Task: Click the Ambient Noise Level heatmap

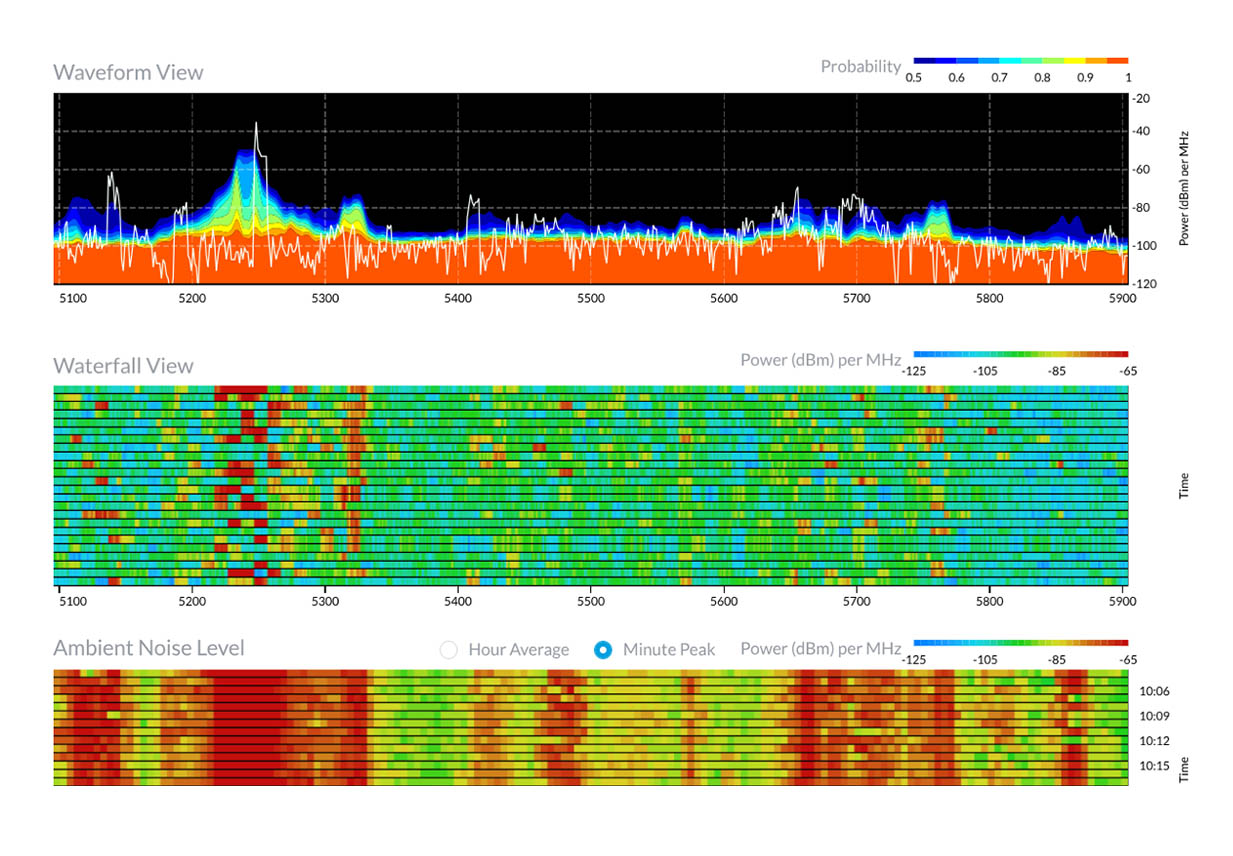Action: coord(590,728)
